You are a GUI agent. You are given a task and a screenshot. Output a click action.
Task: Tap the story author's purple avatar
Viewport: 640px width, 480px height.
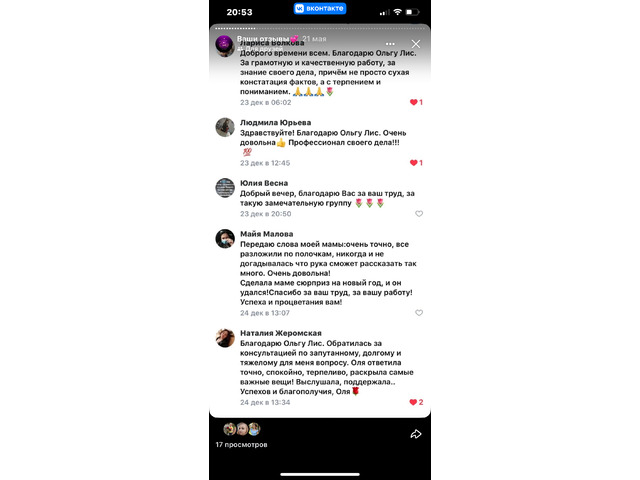tap(224, 44)
